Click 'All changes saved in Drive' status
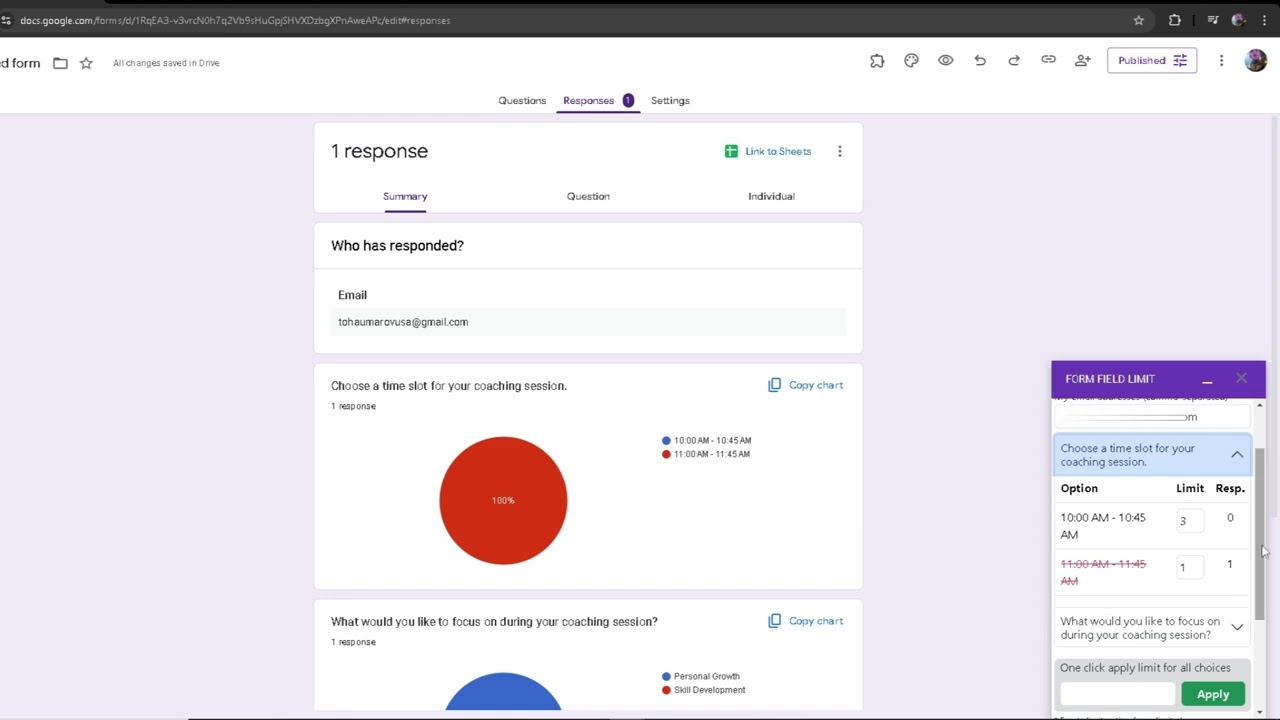The image size is (1280, 720). pyautogui.click(x=166, y=63)
